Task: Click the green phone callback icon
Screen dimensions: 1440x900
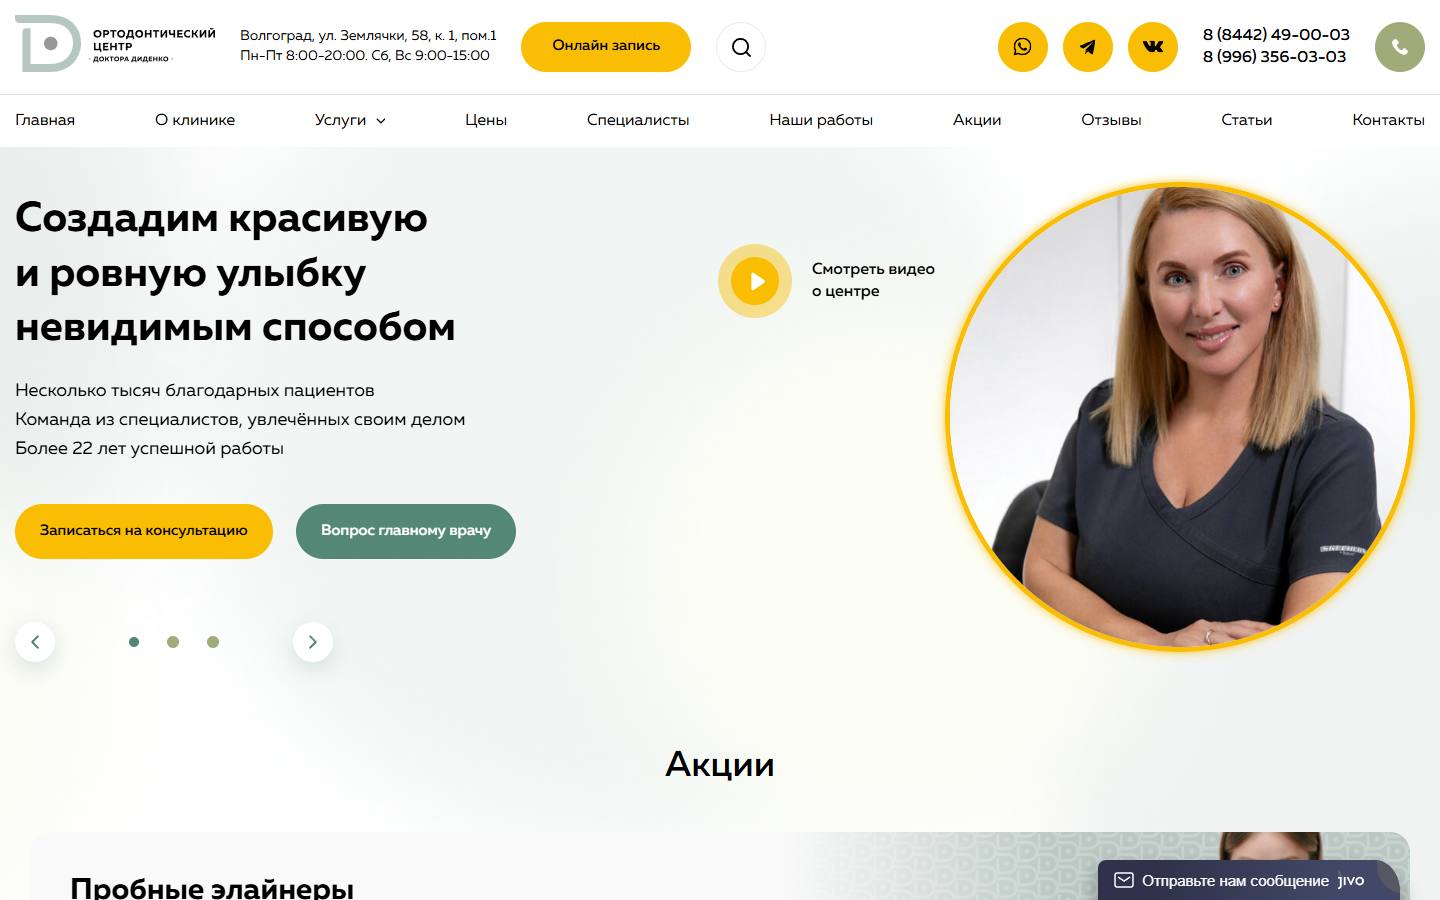Action: point(1399,47)
